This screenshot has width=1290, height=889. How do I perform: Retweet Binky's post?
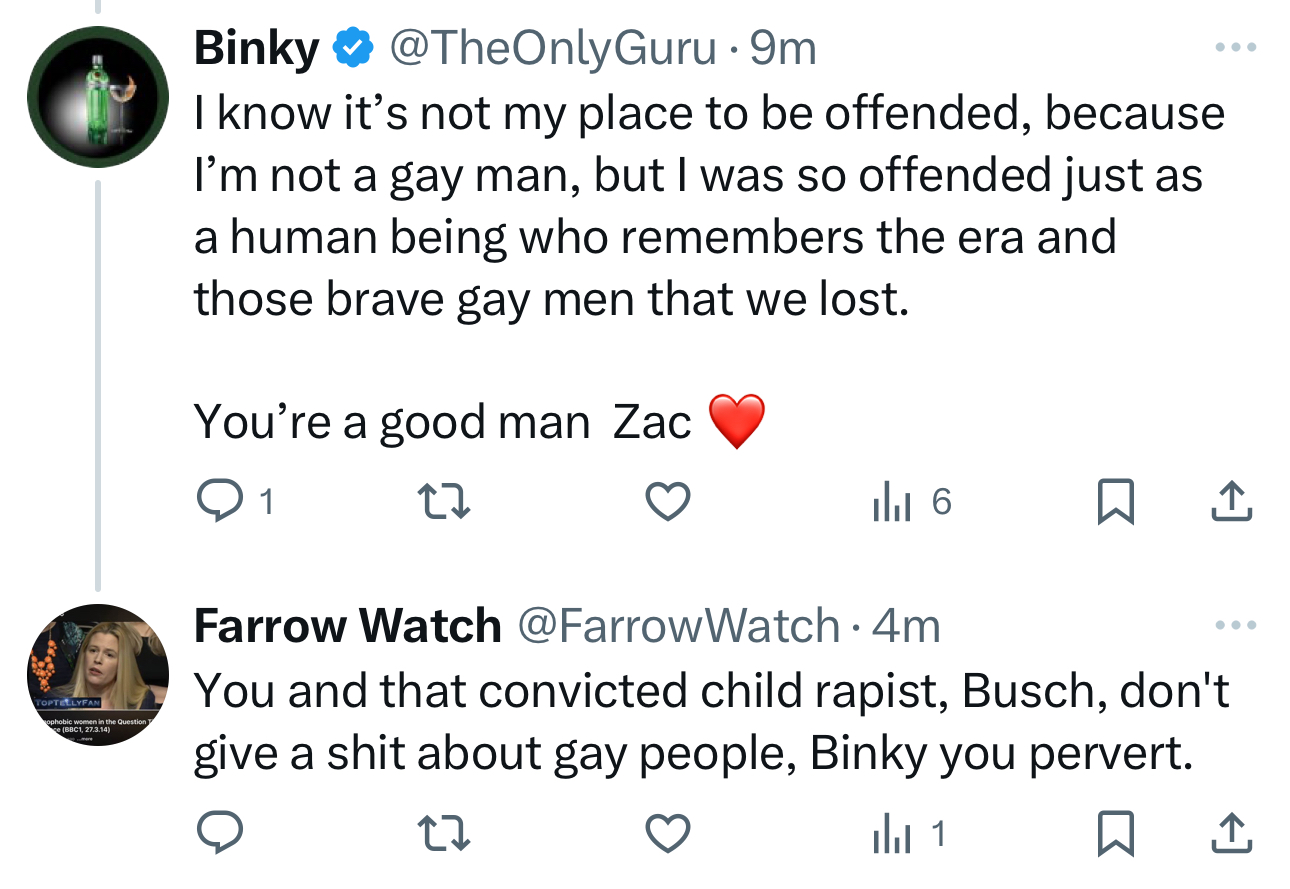443,501
